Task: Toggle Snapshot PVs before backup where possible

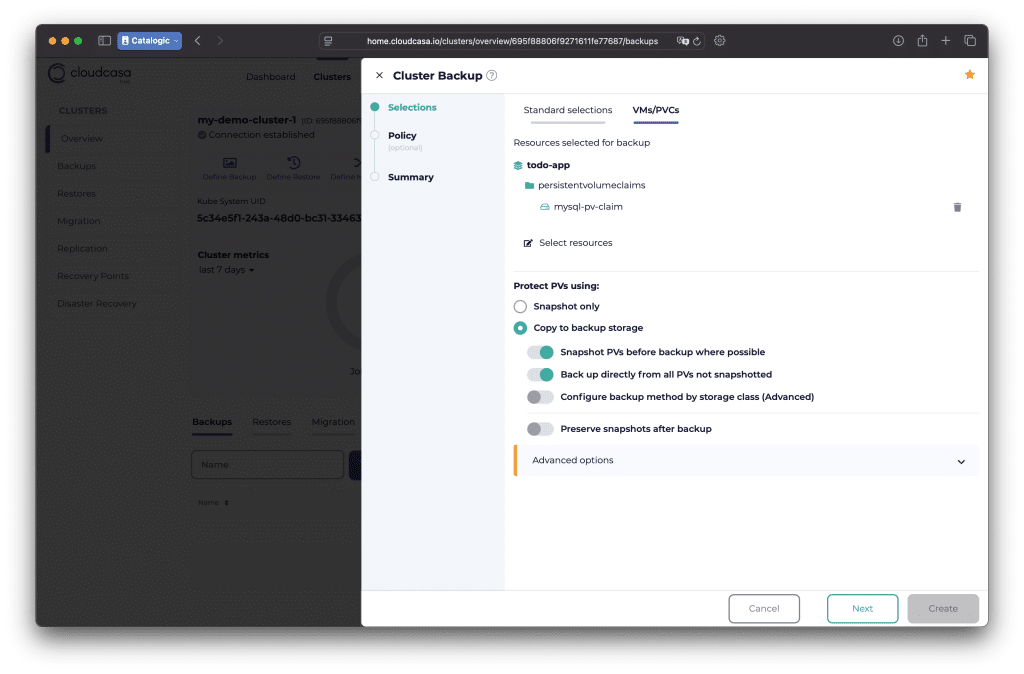Action: point(540,352)
